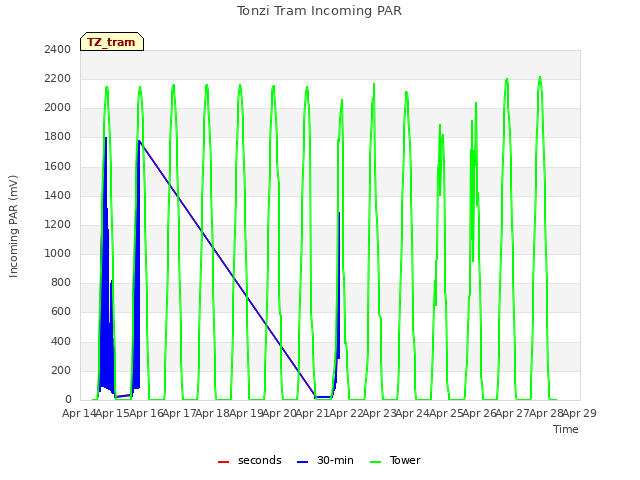Screen dimensions: 640x480
Task: Click the Apr 24 x-axis tick label
Action: click(413, 413)
